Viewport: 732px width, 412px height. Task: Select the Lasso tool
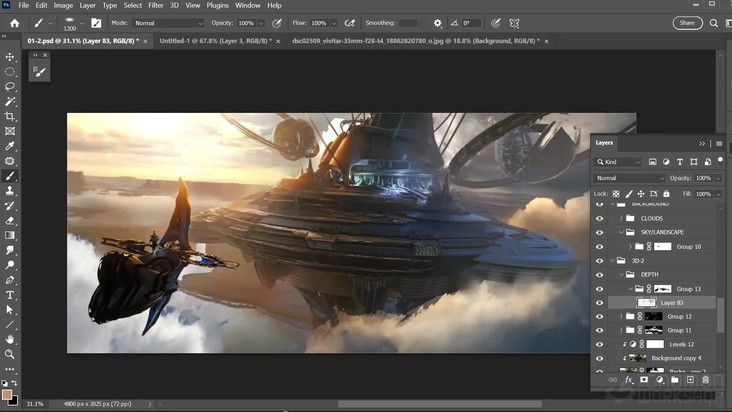click(10, 87)
